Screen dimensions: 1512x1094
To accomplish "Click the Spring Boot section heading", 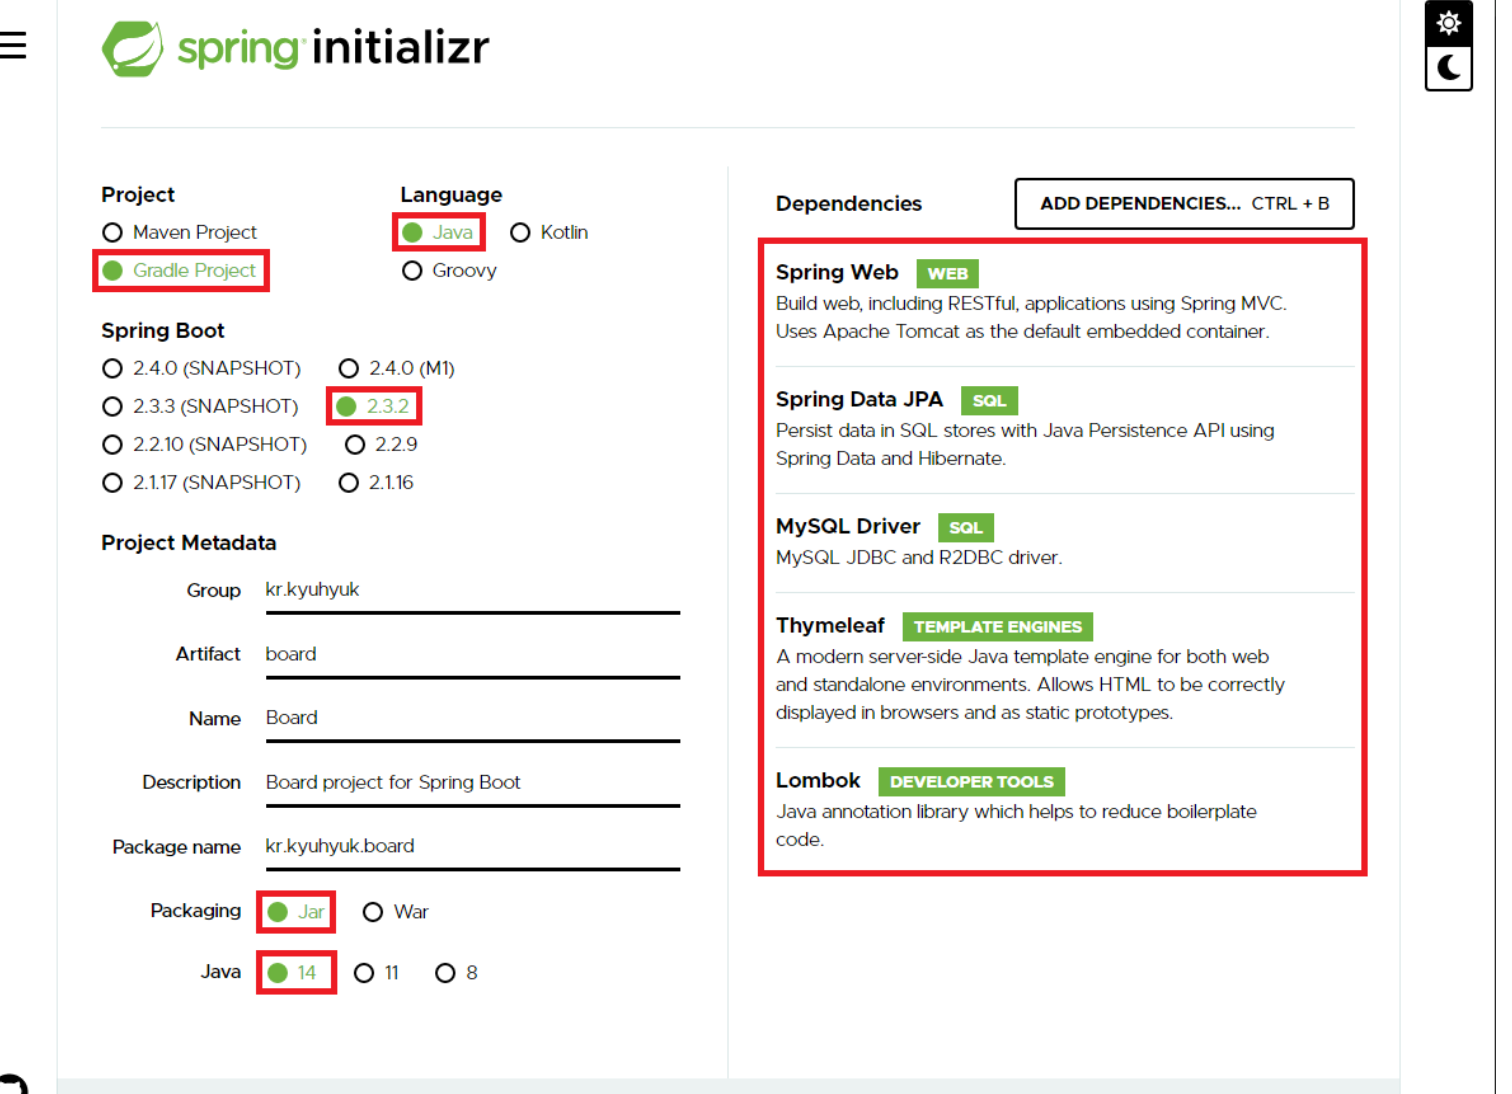I will (163, 331).
